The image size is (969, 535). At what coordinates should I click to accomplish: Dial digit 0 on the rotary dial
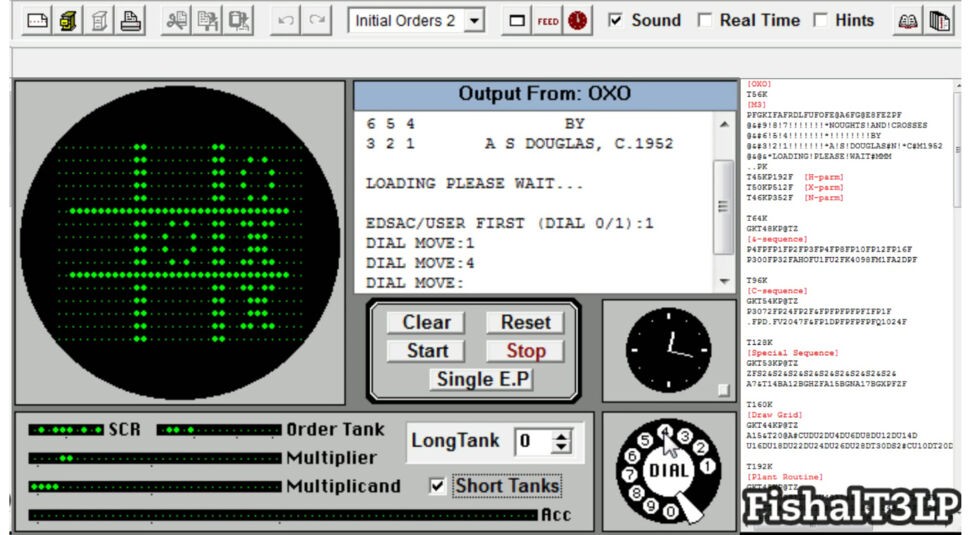670,511
